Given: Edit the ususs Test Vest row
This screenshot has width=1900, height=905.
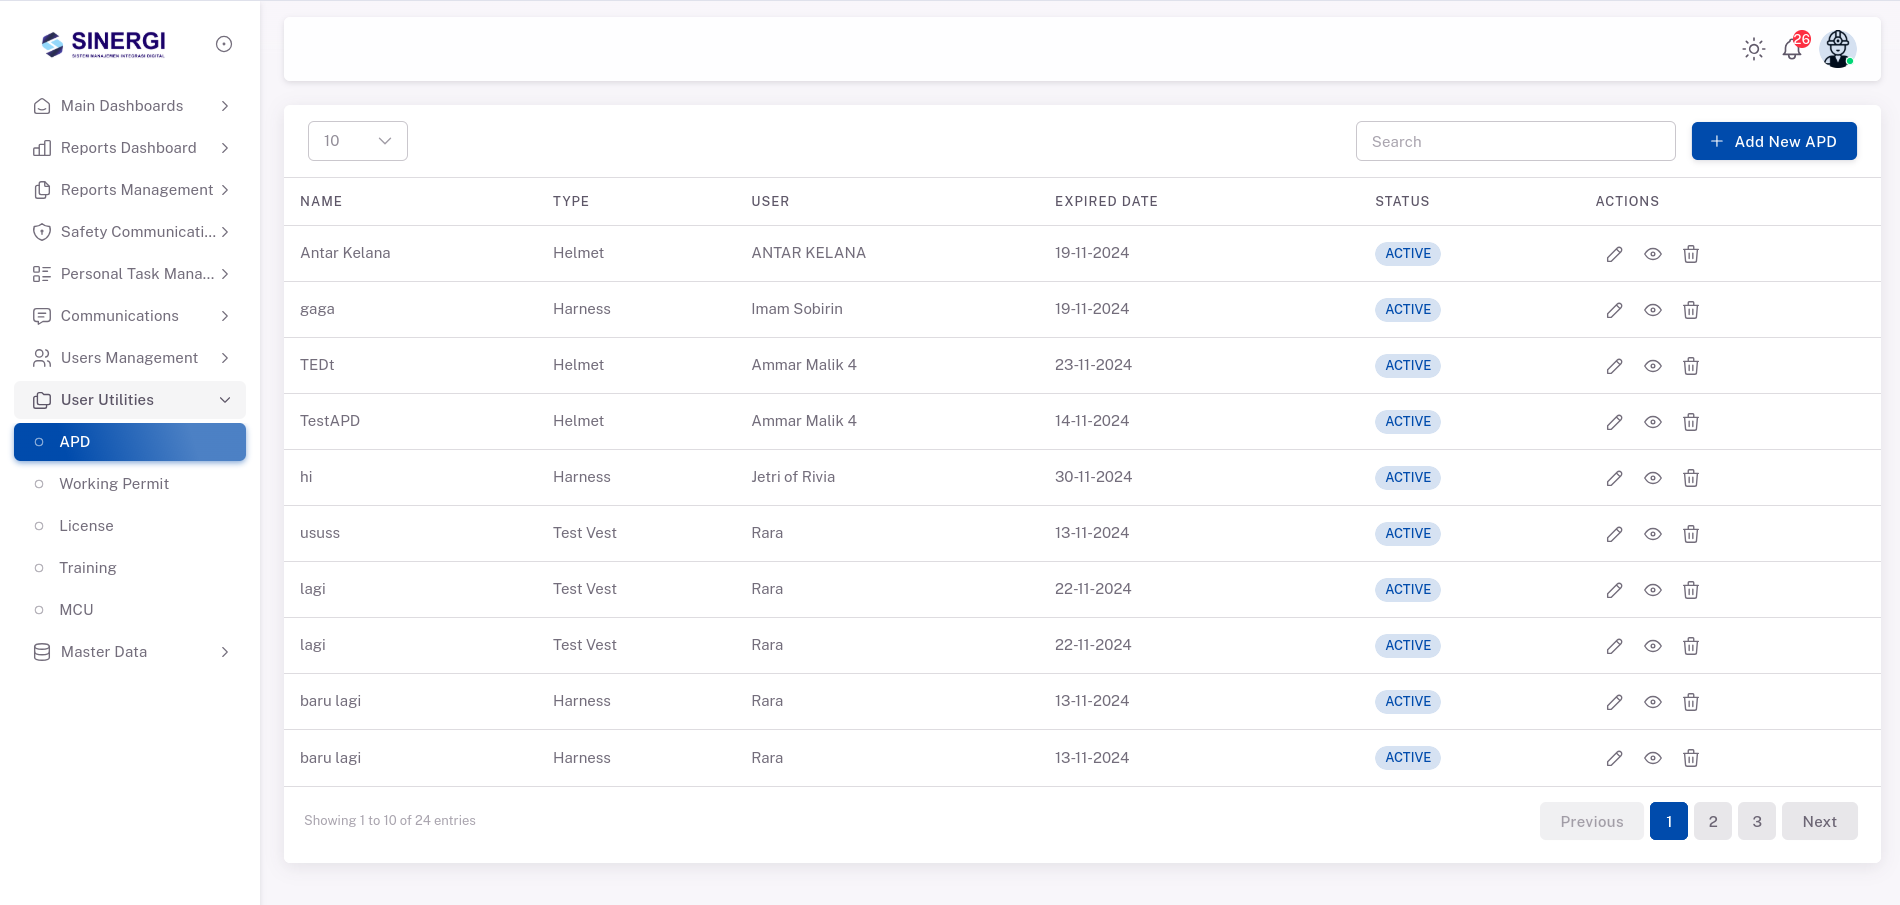Looking at the screenshot, I should pyautogui.click(x=1614, y=534).
